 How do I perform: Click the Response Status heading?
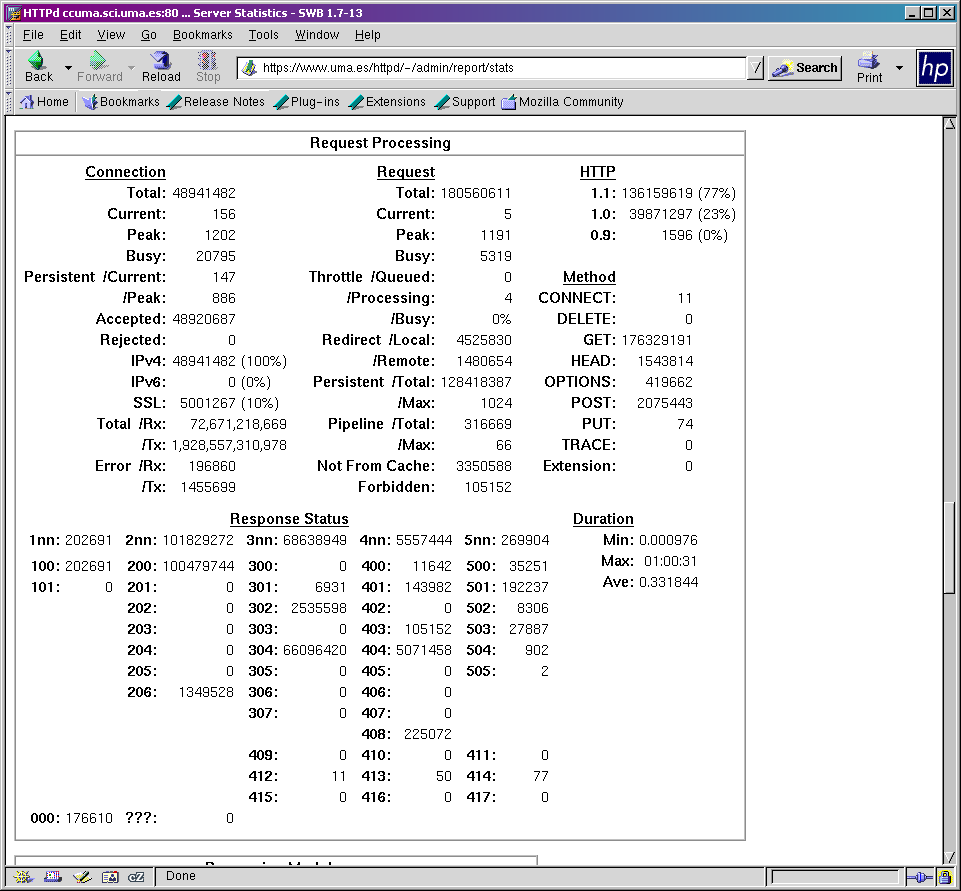(289, 519)
